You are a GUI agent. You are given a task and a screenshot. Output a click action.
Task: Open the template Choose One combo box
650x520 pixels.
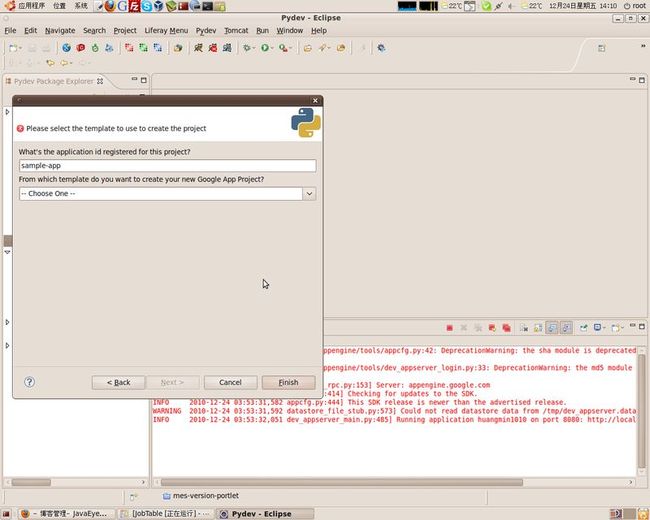(x=167, y=194)
